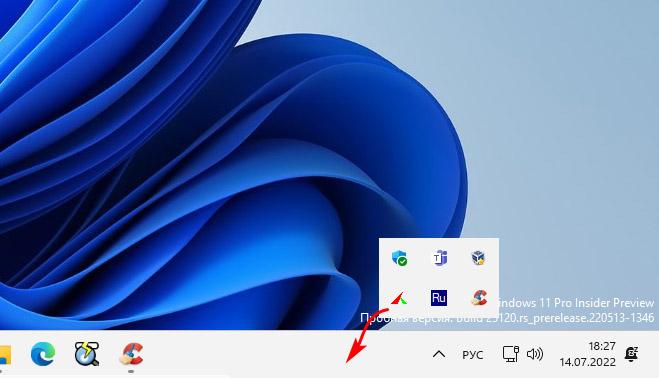Open Microsoft Teams tray icon

click(440, 257)
